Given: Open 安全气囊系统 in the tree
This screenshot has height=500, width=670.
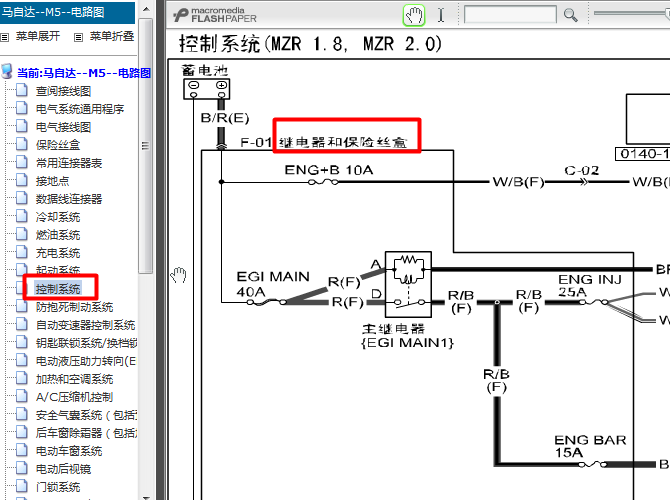Looking at the screenshot, I should coord(86,415).
